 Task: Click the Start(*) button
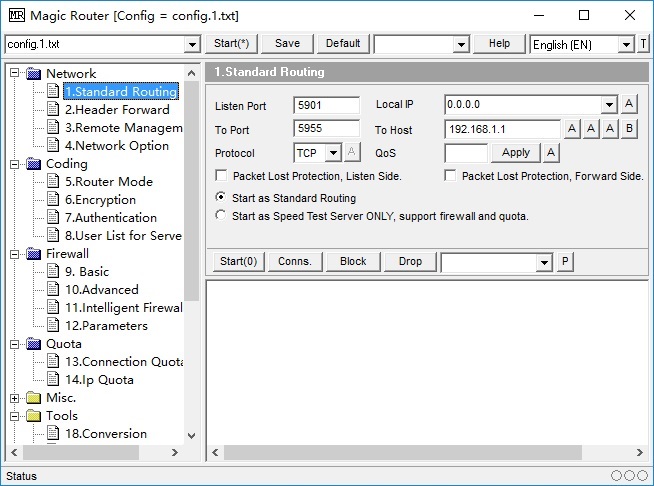pyautogui.click(x=231, y=43)
